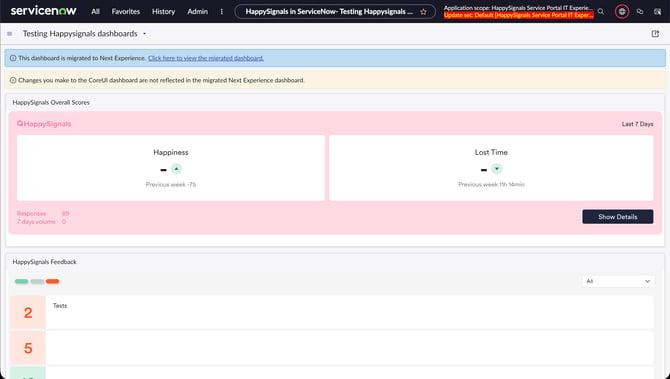The height and width of the screenshot is (379, 670).
Task: Click the ServiceNow logo
Action: (44, 11)
